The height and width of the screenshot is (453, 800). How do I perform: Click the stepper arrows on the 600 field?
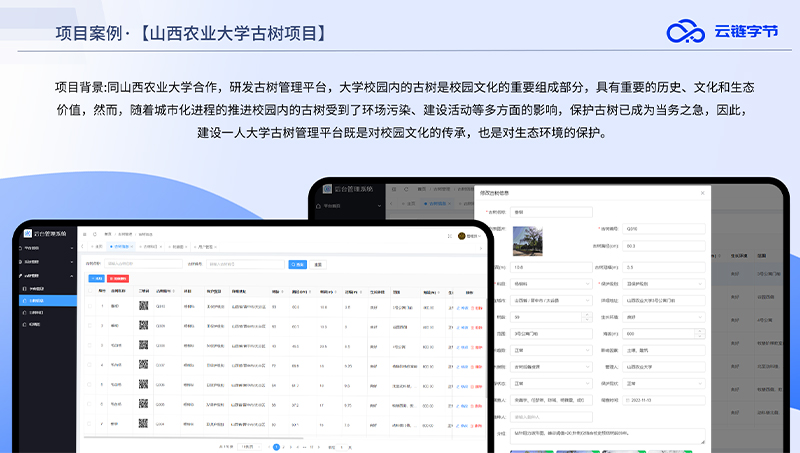coord(700,334)
